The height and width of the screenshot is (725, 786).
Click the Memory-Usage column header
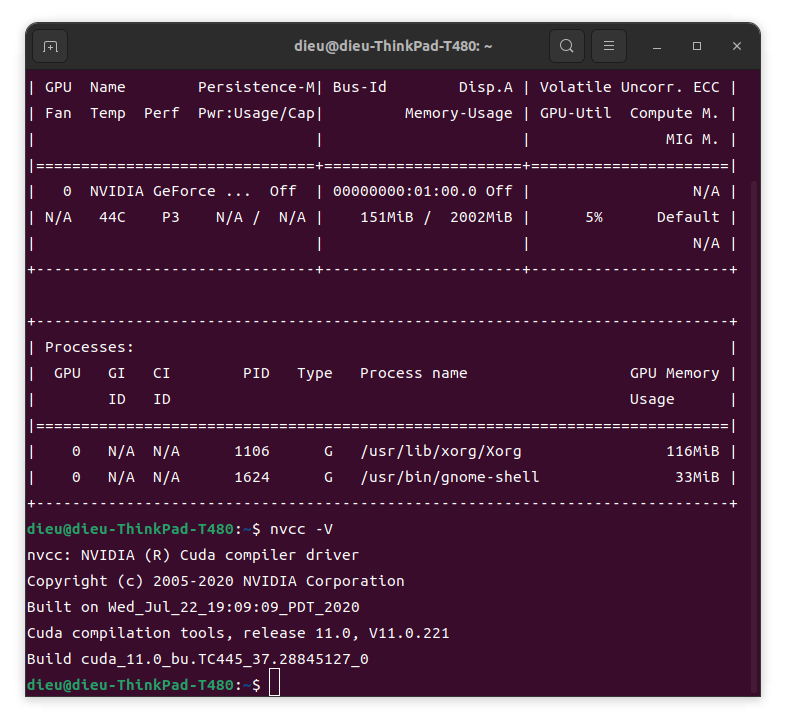point(459,113)
